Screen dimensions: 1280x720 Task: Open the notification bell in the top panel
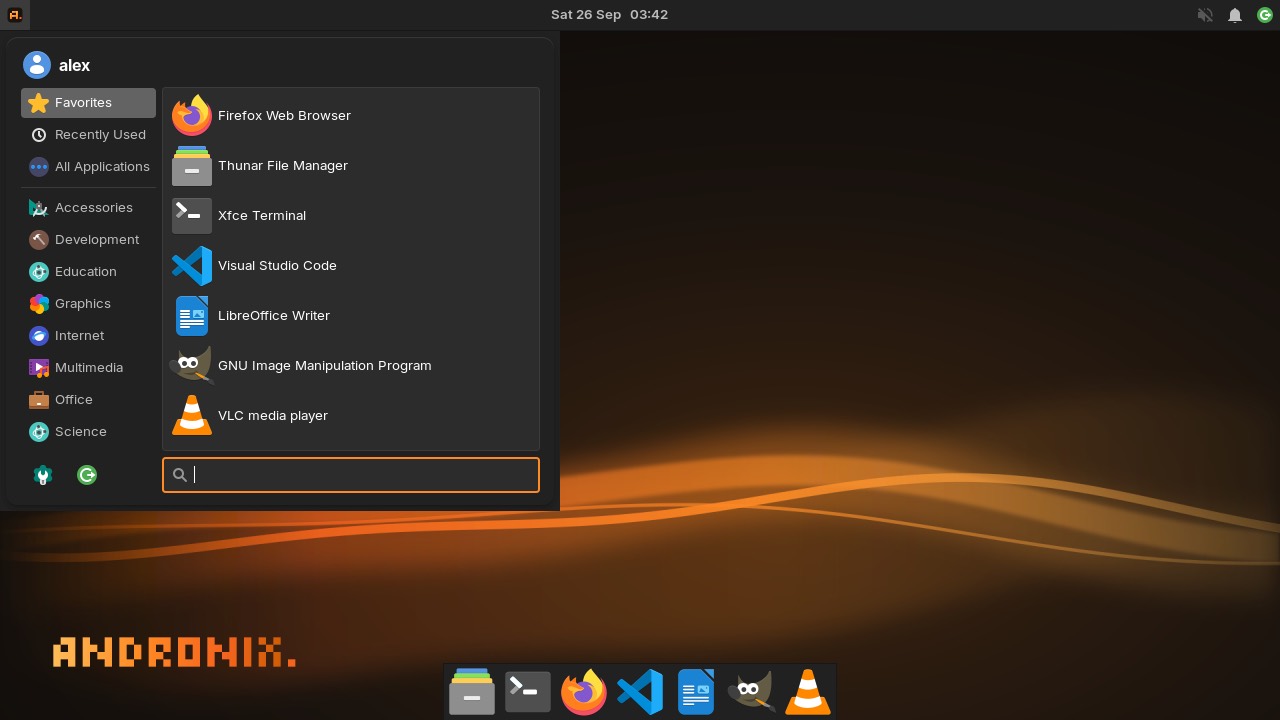[x=1235, y=15]
